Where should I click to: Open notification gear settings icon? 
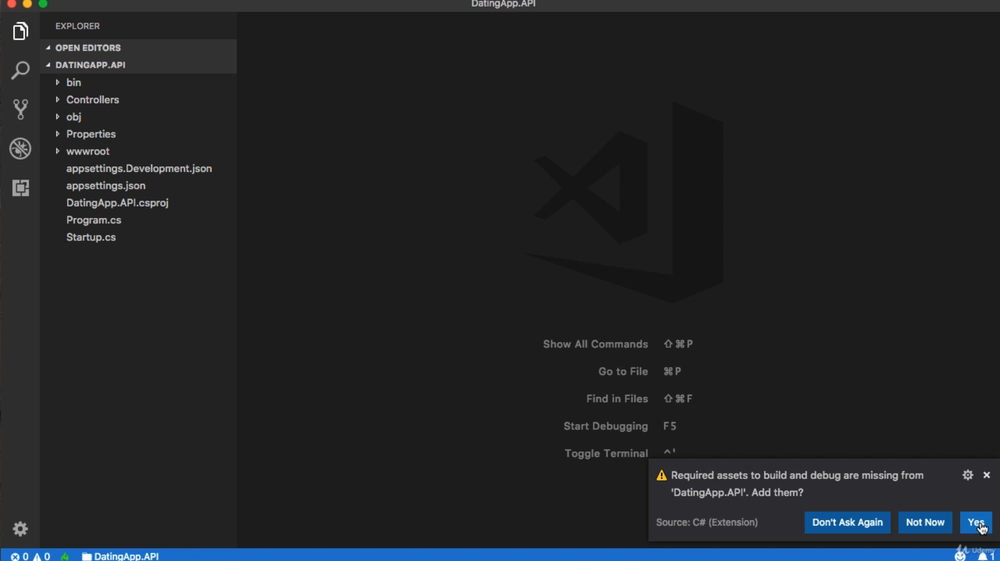click(967, 475)
